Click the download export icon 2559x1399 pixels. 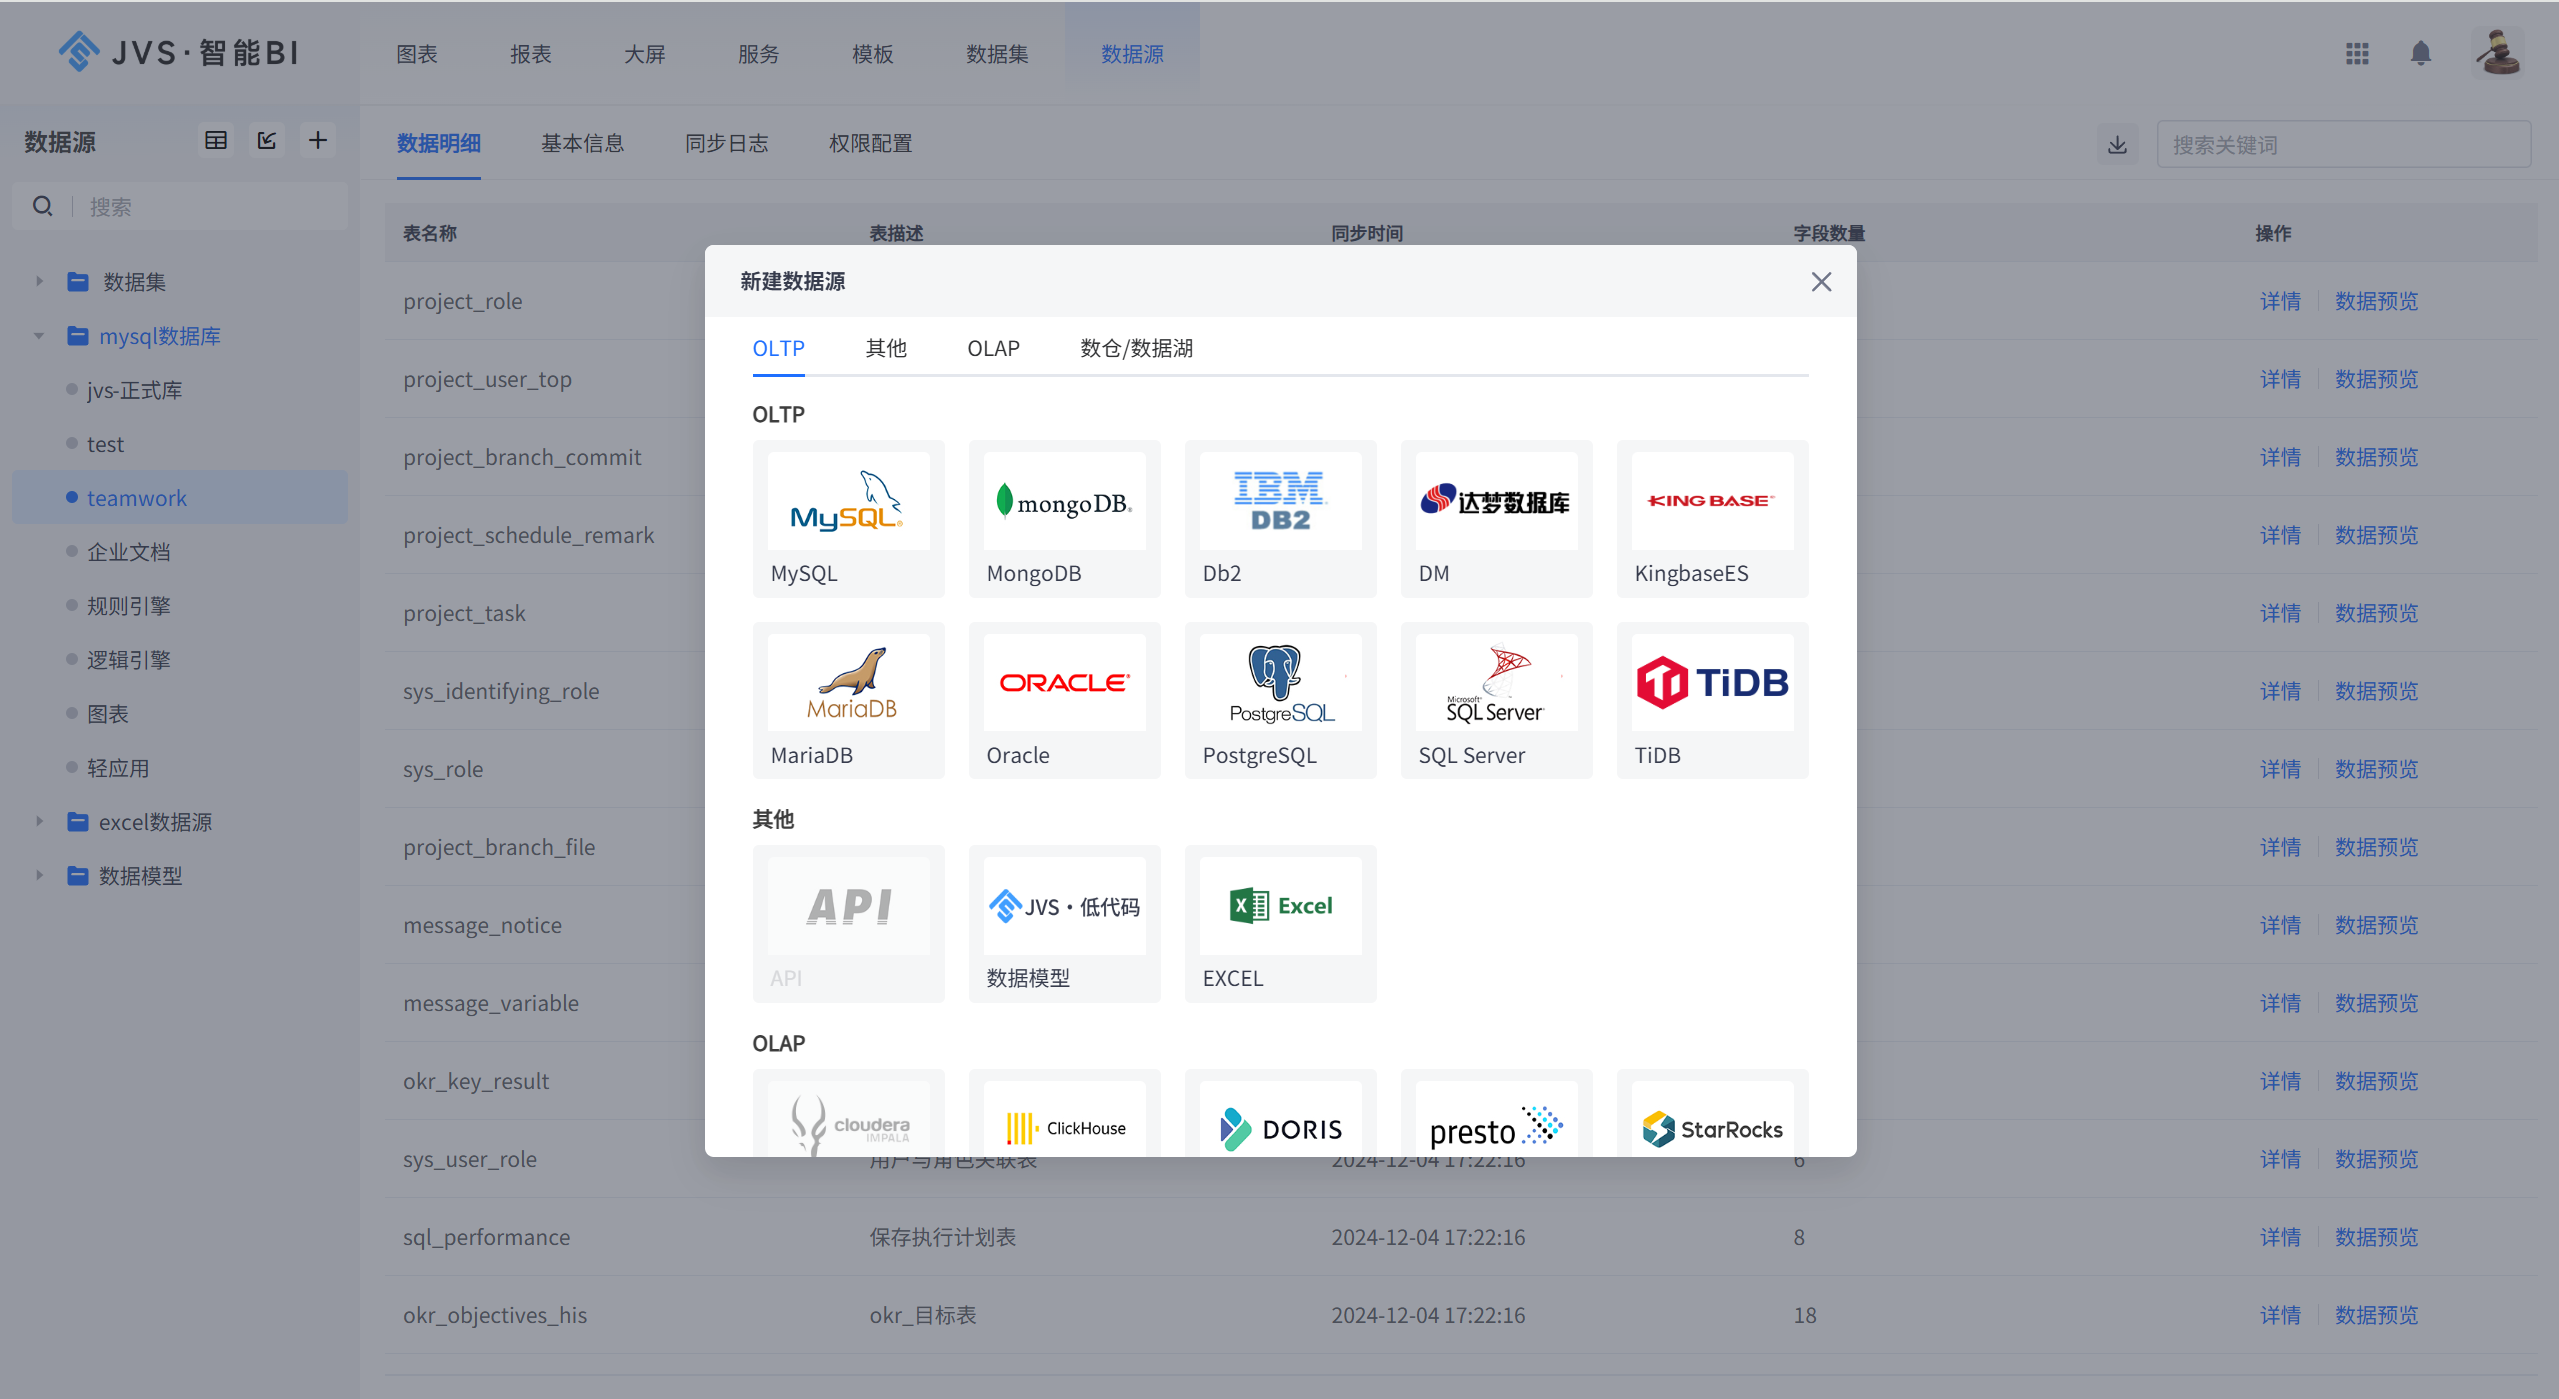tap(2116, 144)
